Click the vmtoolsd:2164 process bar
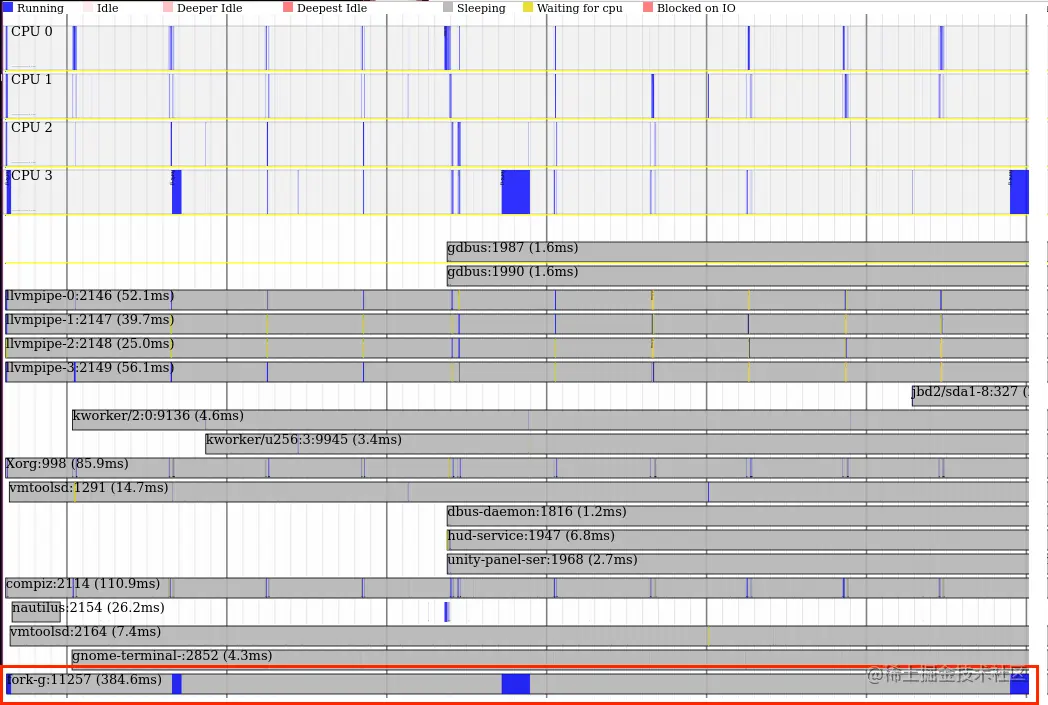The height and width of the screenshot is (705, 1048). coord(519,636)
